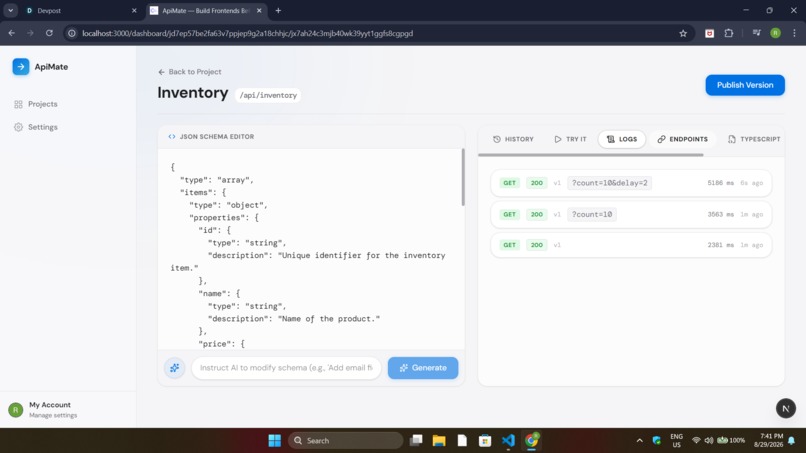Show hidden system tray icons
The image size is (806, 453).
pos(639,441)
